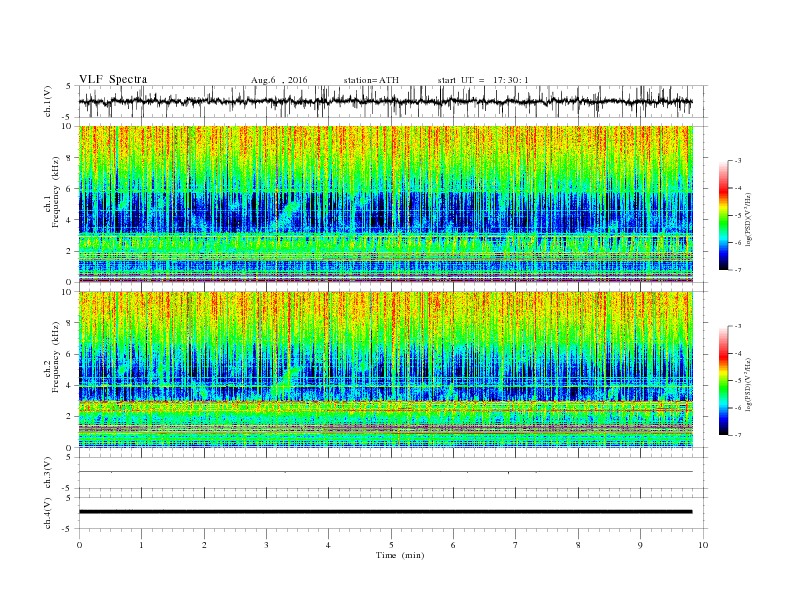
Task: Select the "ch.3(V)" axis label
Action: (x=47, y=473)
